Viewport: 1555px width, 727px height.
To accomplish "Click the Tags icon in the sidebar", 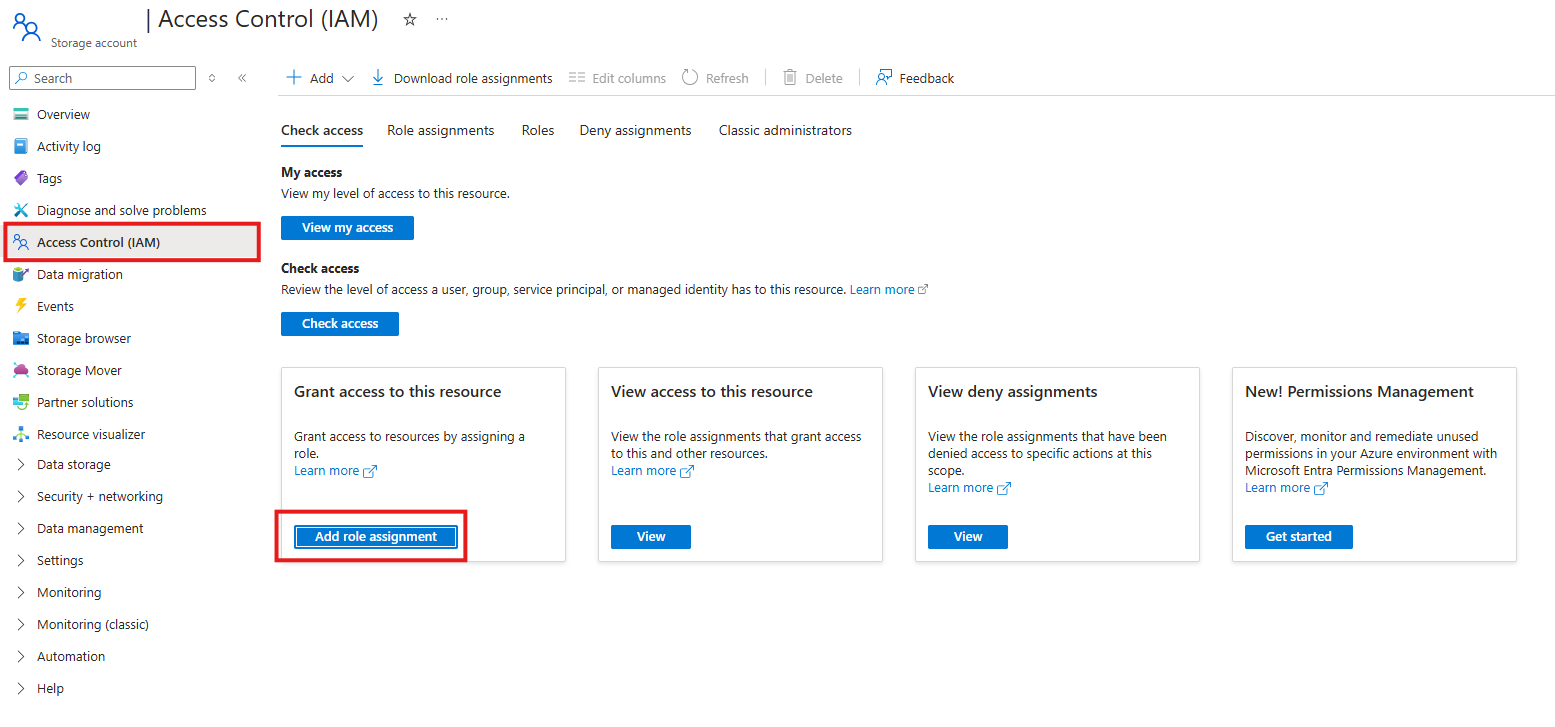I will [x=21, y=178].
